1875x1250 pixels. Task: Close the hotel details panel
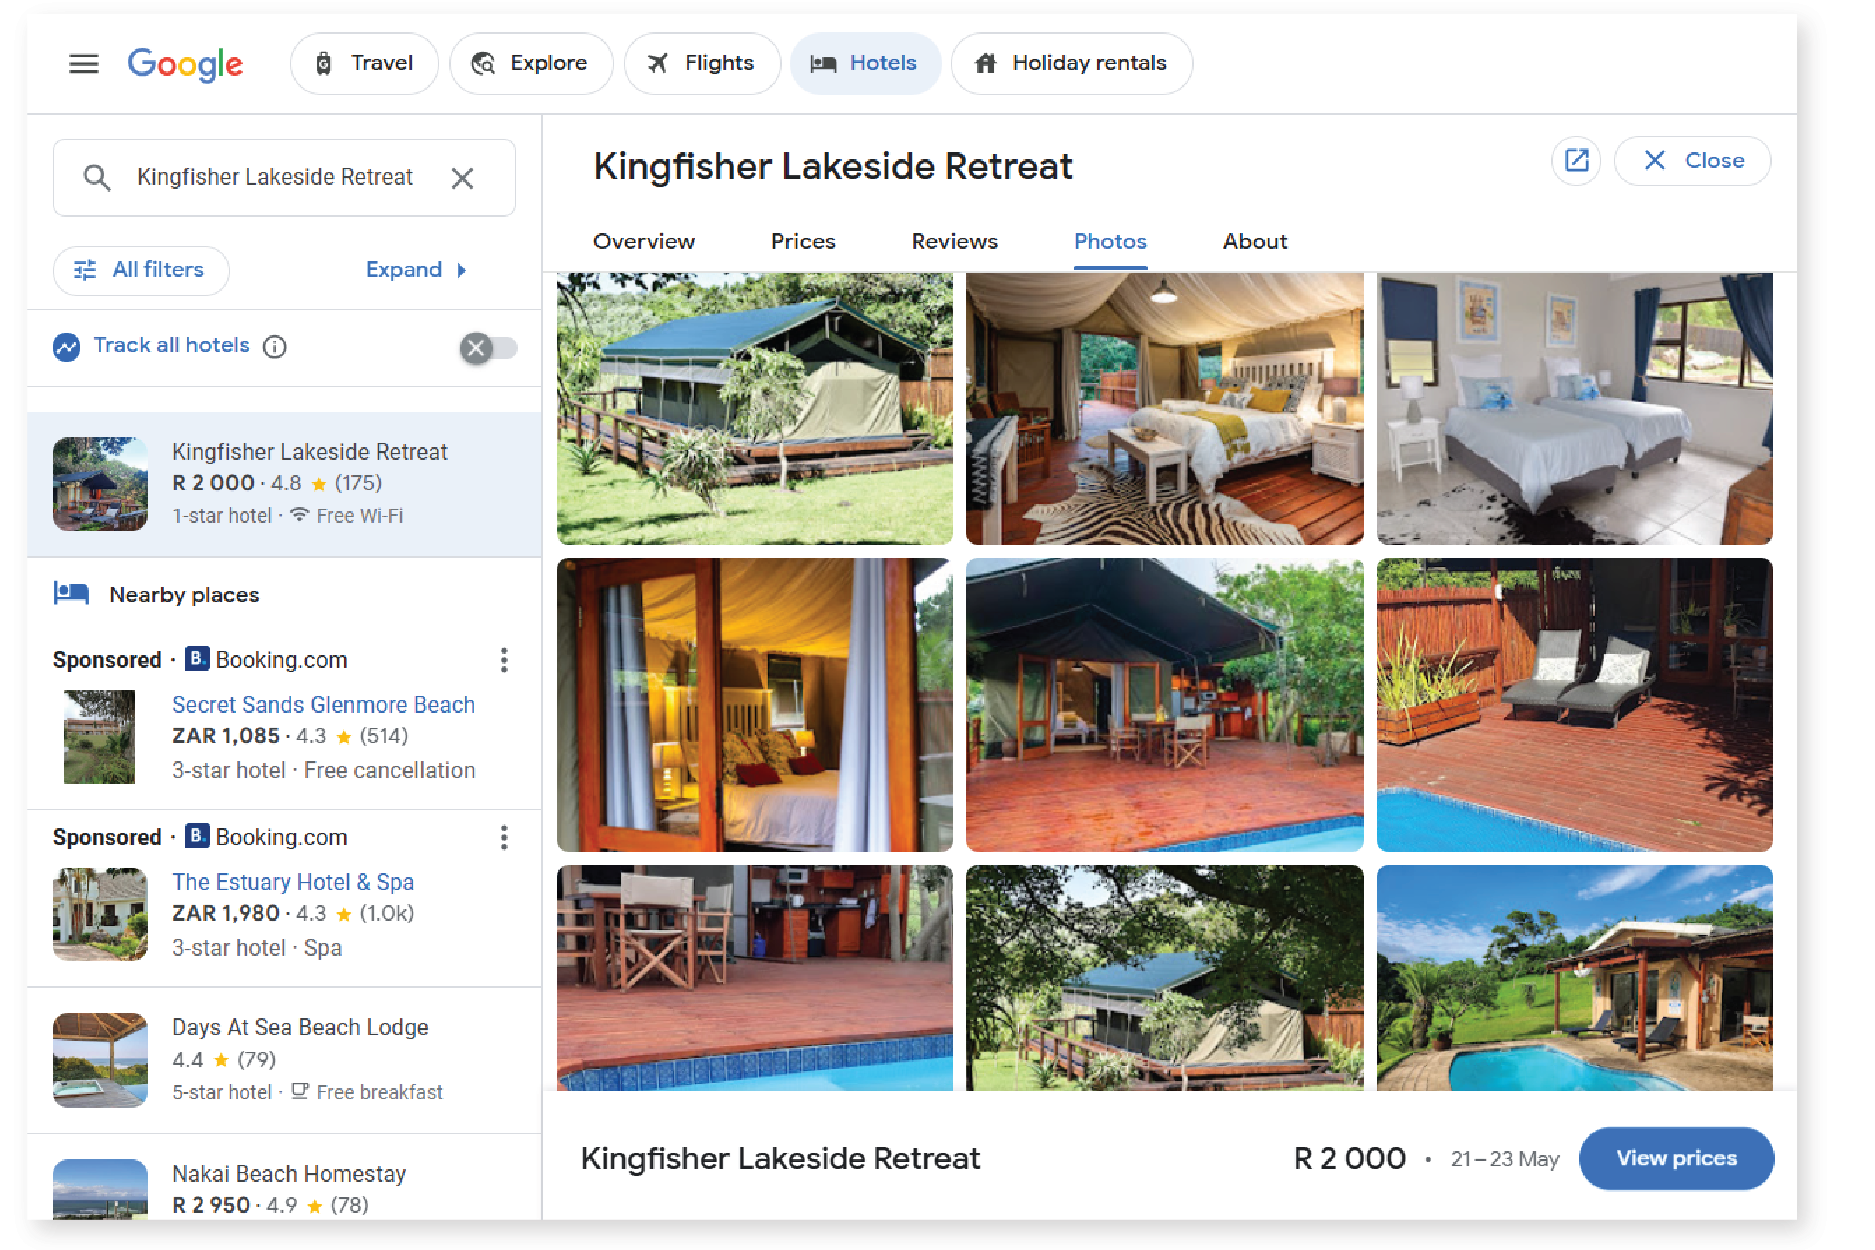click(1692, 160)
